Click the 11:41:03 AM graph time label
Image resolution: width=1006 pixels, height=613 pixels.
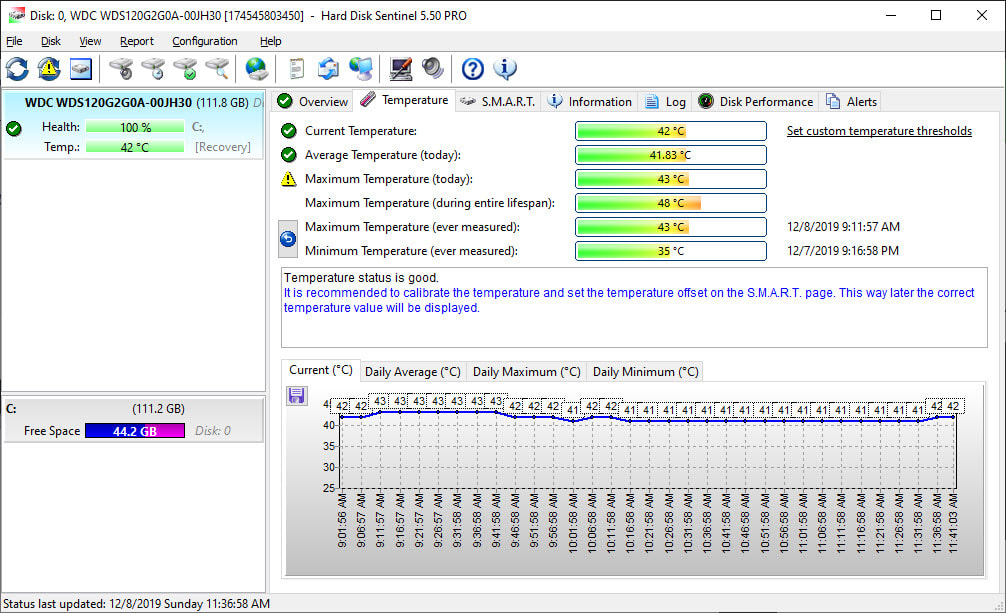[x=953, y=523]
